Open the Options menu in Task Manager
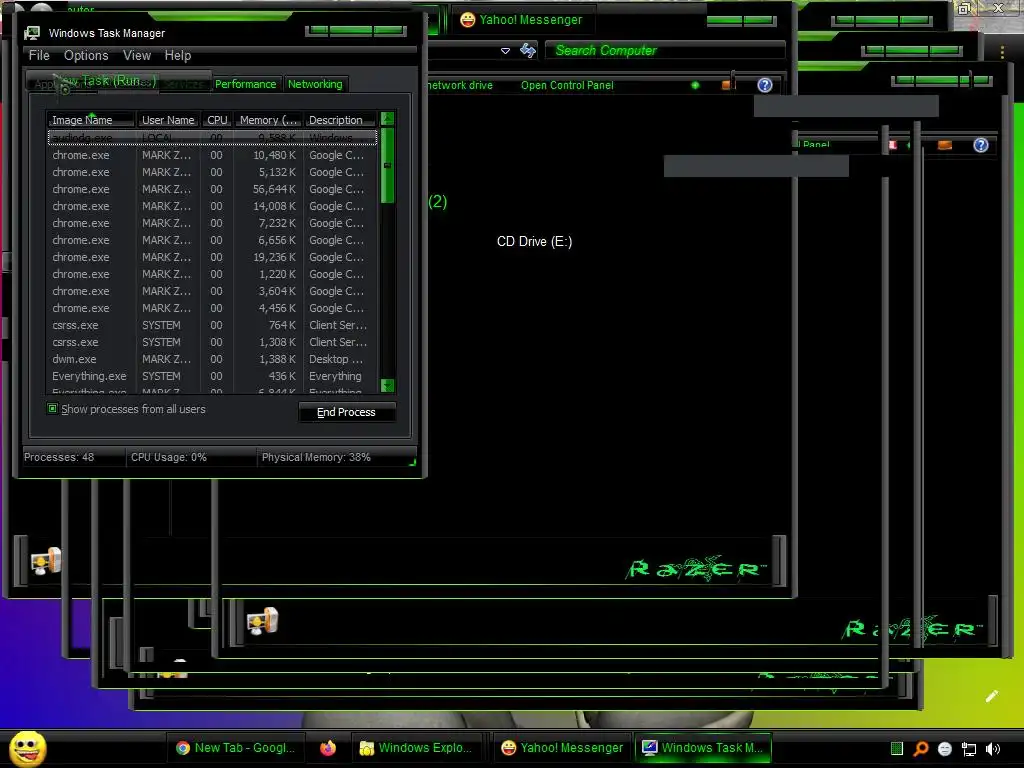The height and width of the screenshot is (768, 1024). pos(86,56)
